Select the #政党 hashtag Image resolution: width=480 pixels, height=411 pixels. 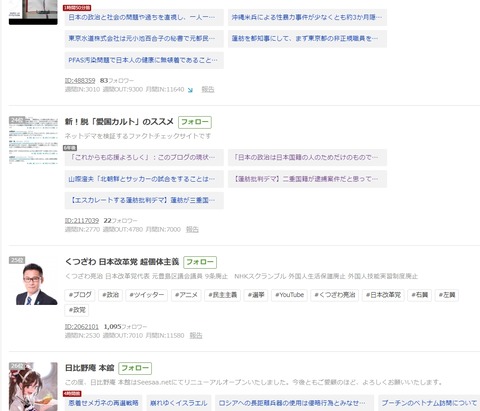(77, 310)
